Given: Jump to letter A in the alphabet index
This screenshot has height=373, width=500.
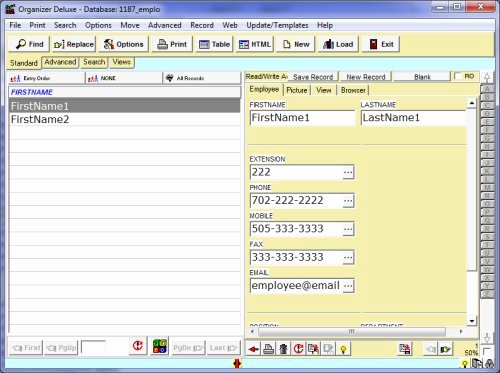Looking at the screenshot, I should click(x=487, y=89).
